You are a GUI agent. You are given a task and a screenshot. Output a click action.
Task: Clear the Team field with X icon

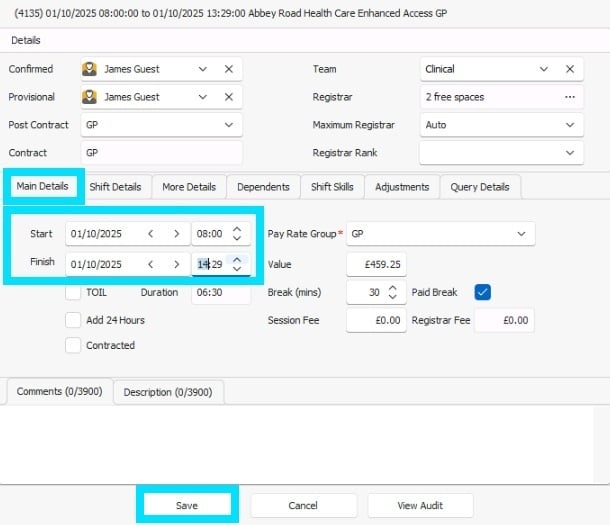coord(569,69)
